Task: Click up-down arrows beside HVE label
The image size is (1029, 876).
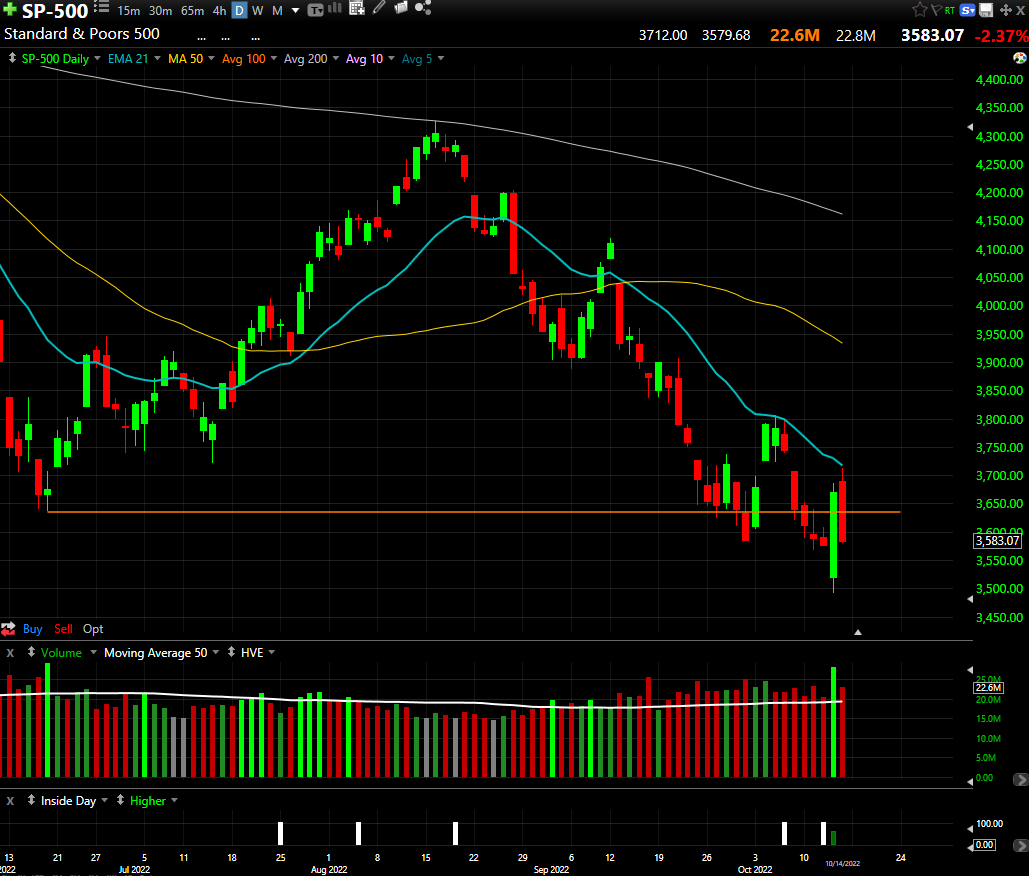Action: pyautogui.click(x=231, y=652)
